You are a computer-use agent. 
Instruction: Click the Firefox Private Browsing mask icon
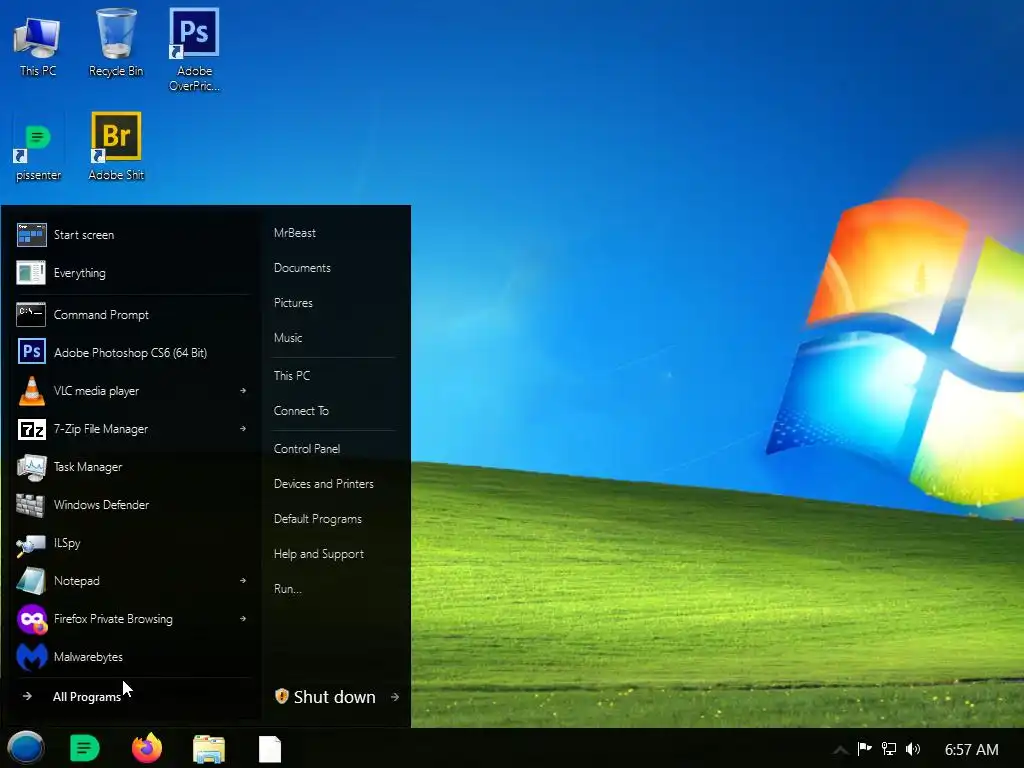31,619
